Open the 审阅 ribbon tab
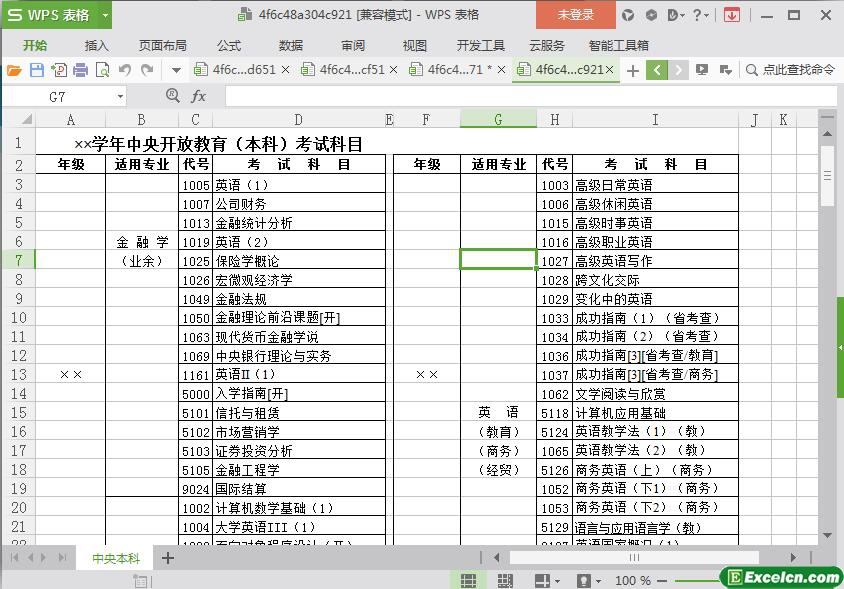The width and height of the screenshot is (844, 589). (353, 46)
